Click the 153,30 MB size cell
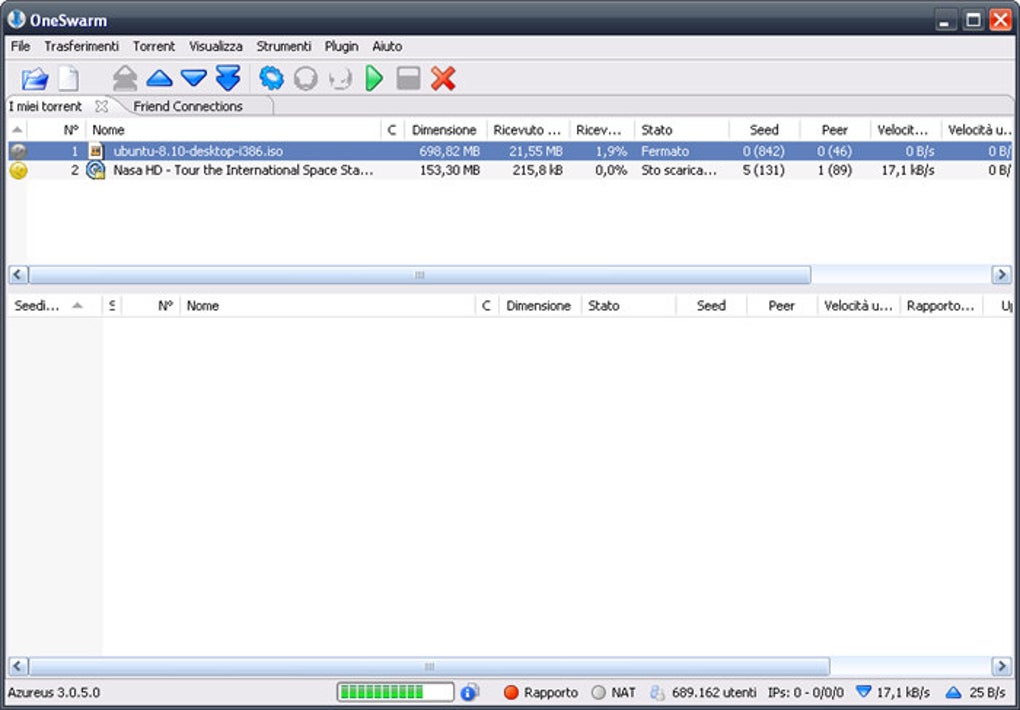This screenshot has width=1020, height=710. point(450,171)
